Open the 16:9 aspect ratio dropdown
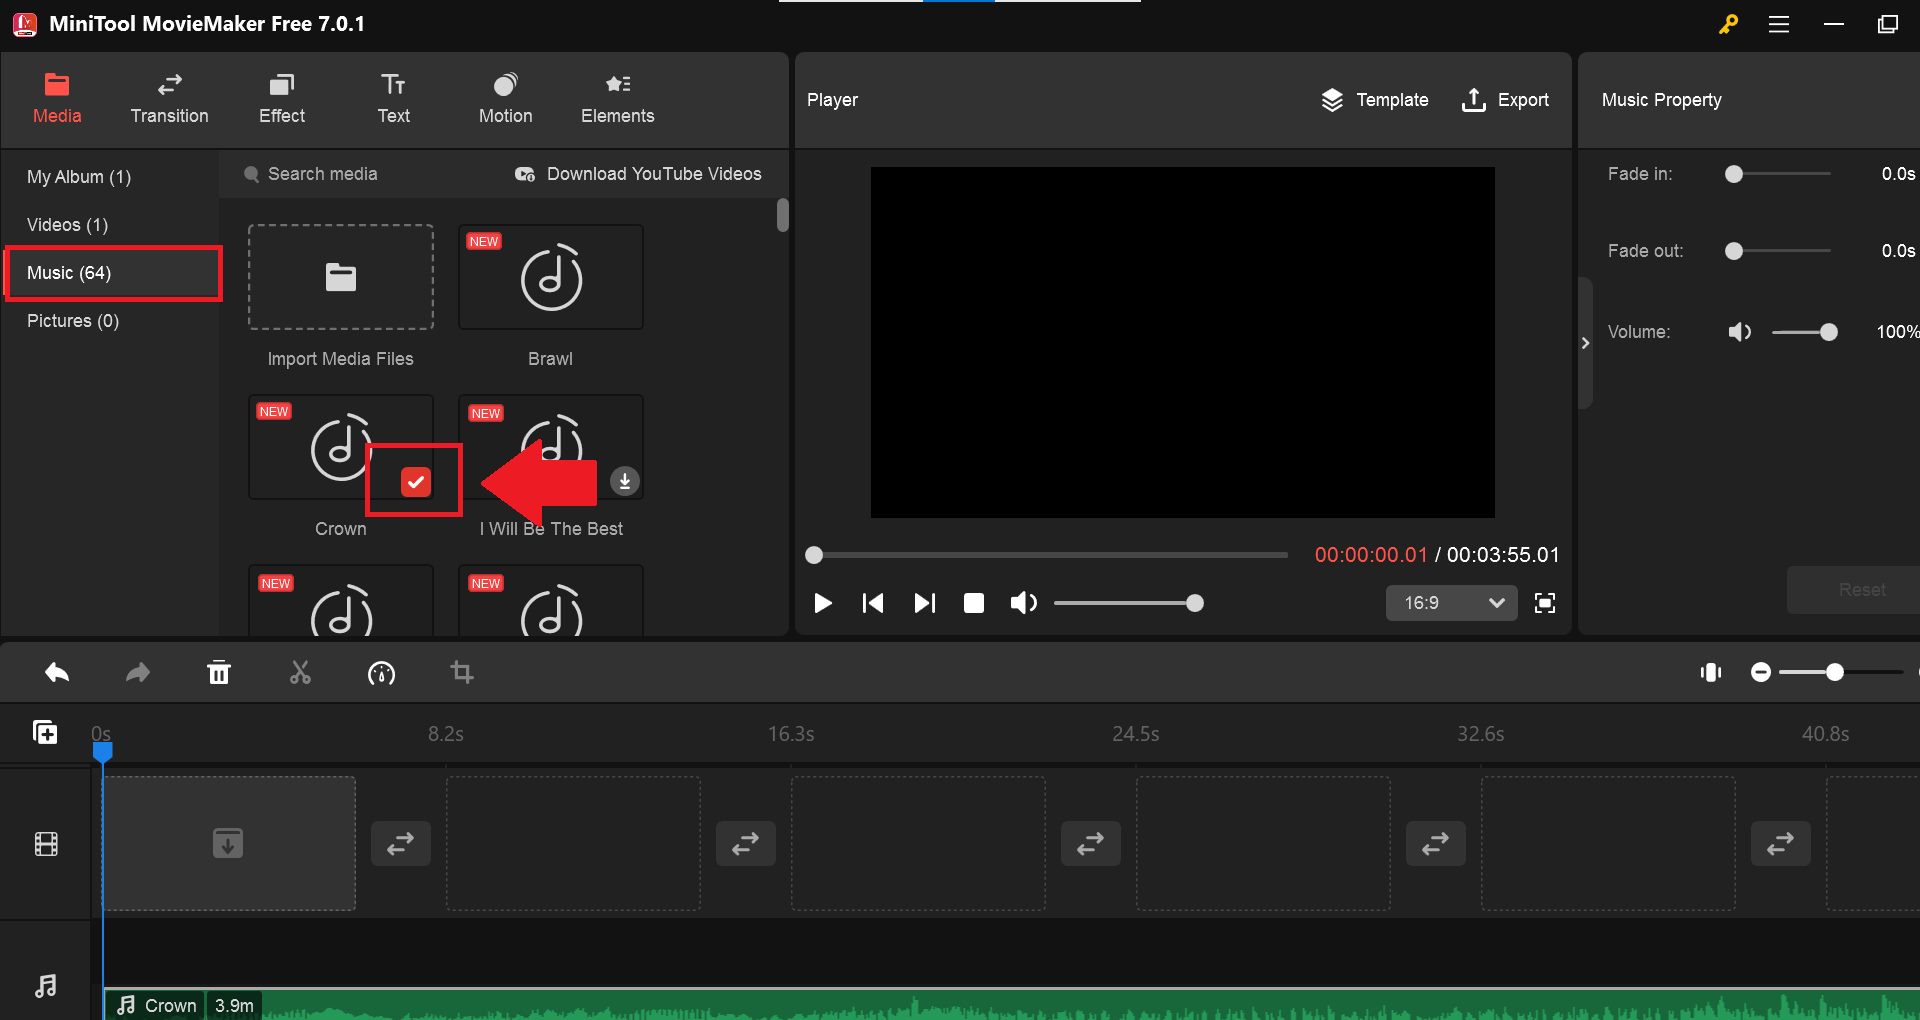Image resolution: width=1920 pixels, height=1020 pixels. tap(1452, 603)
